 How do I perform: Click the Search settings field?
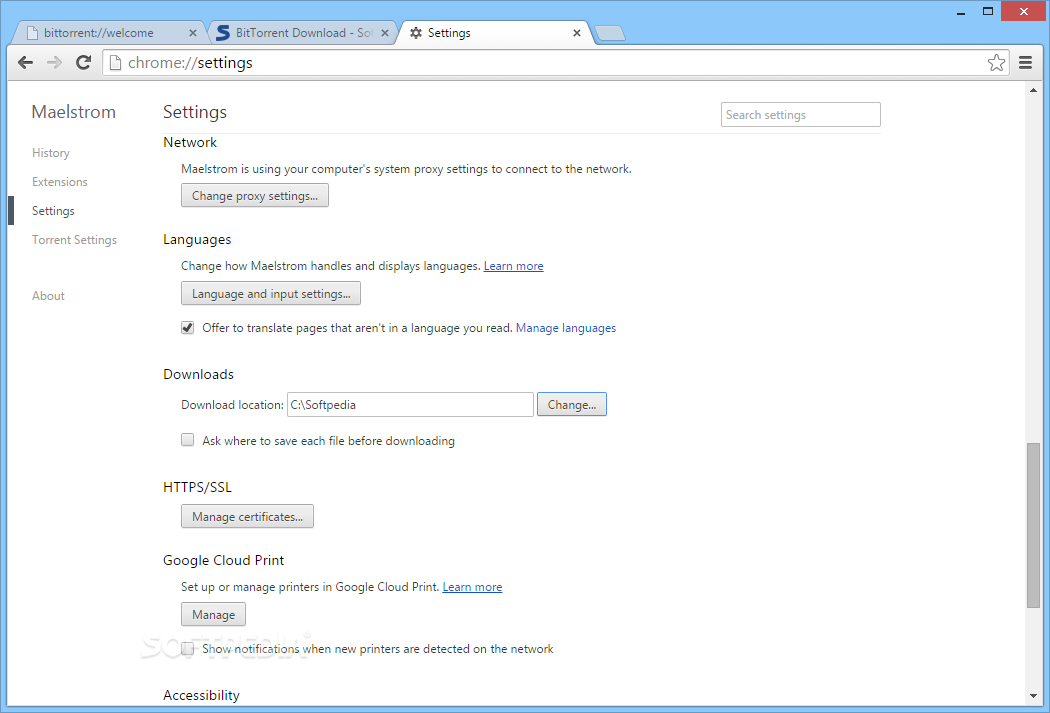(800, 114)
